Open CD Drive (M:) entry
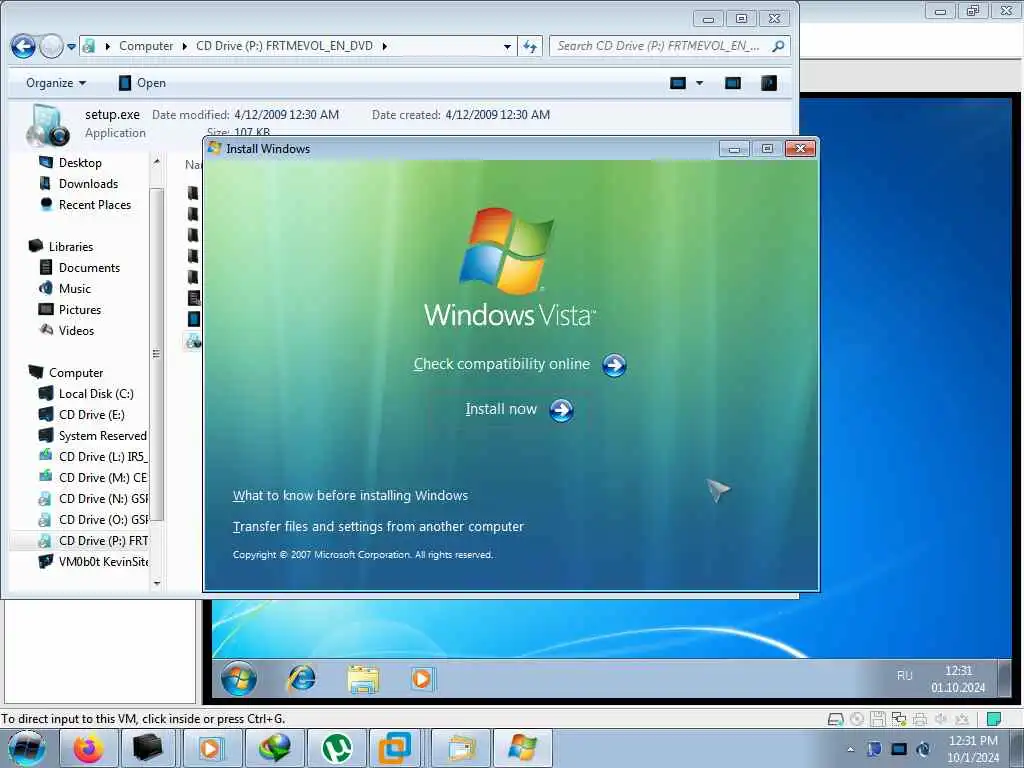 coord(93,477)
